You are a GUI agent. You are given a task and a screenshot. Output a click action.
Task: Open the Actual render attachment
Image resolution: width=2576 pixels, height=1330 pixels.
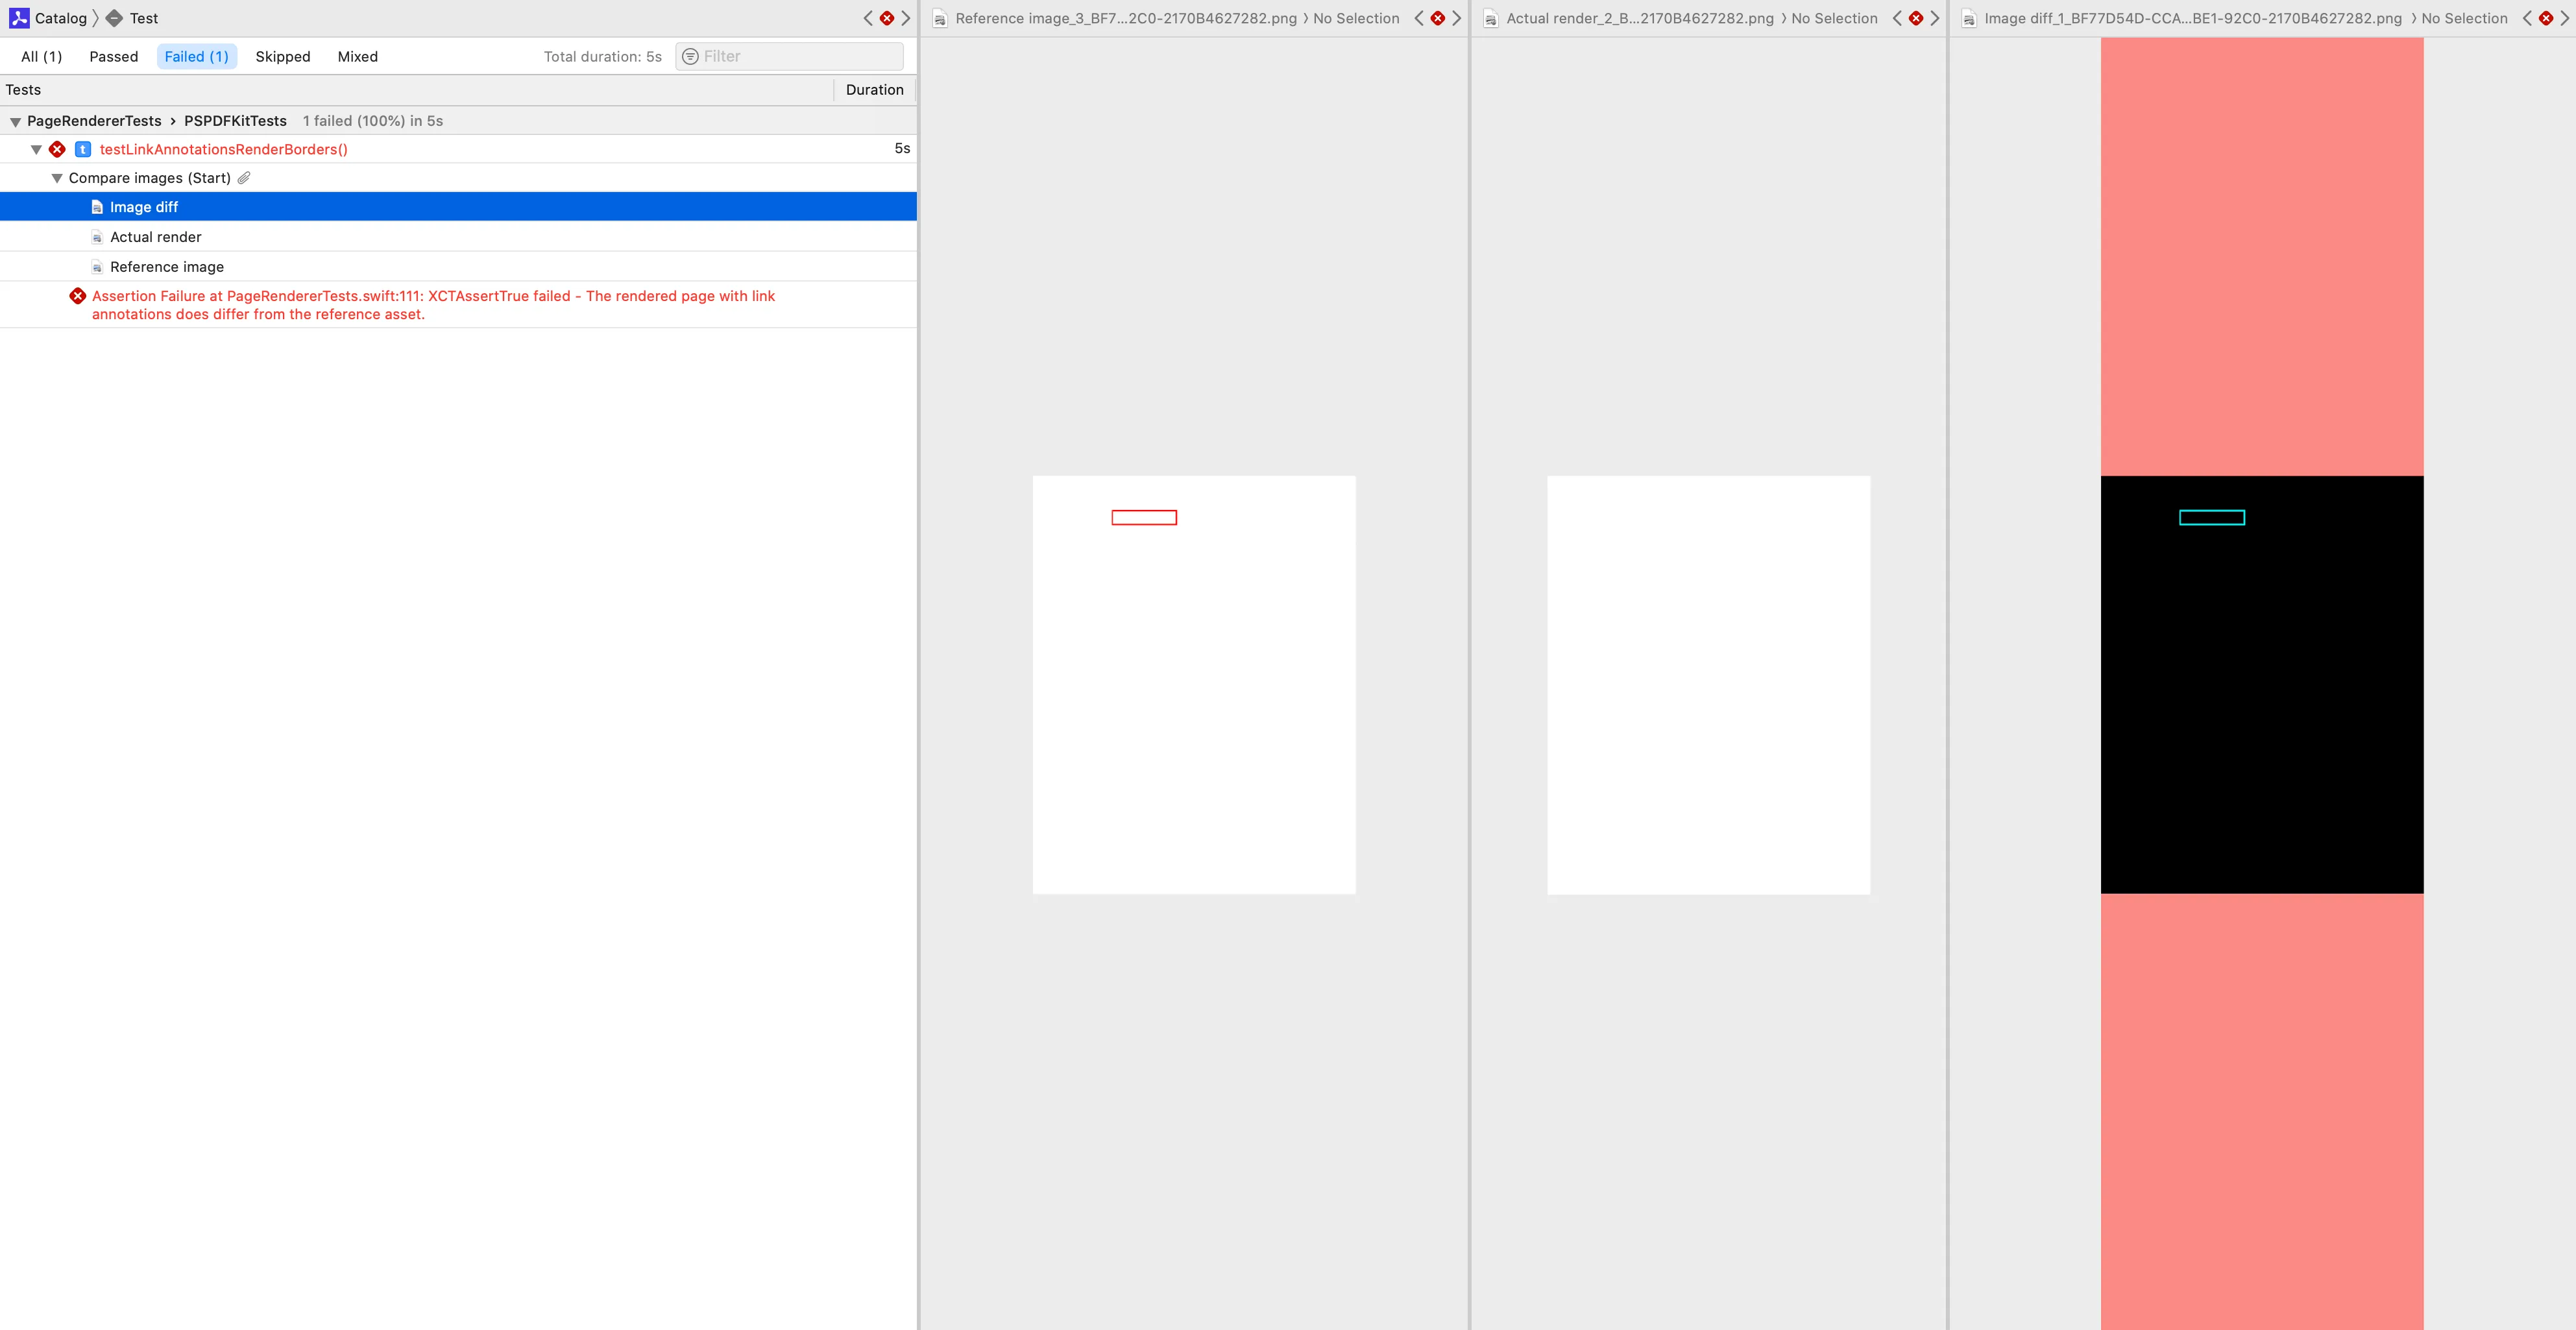[155, 237]
